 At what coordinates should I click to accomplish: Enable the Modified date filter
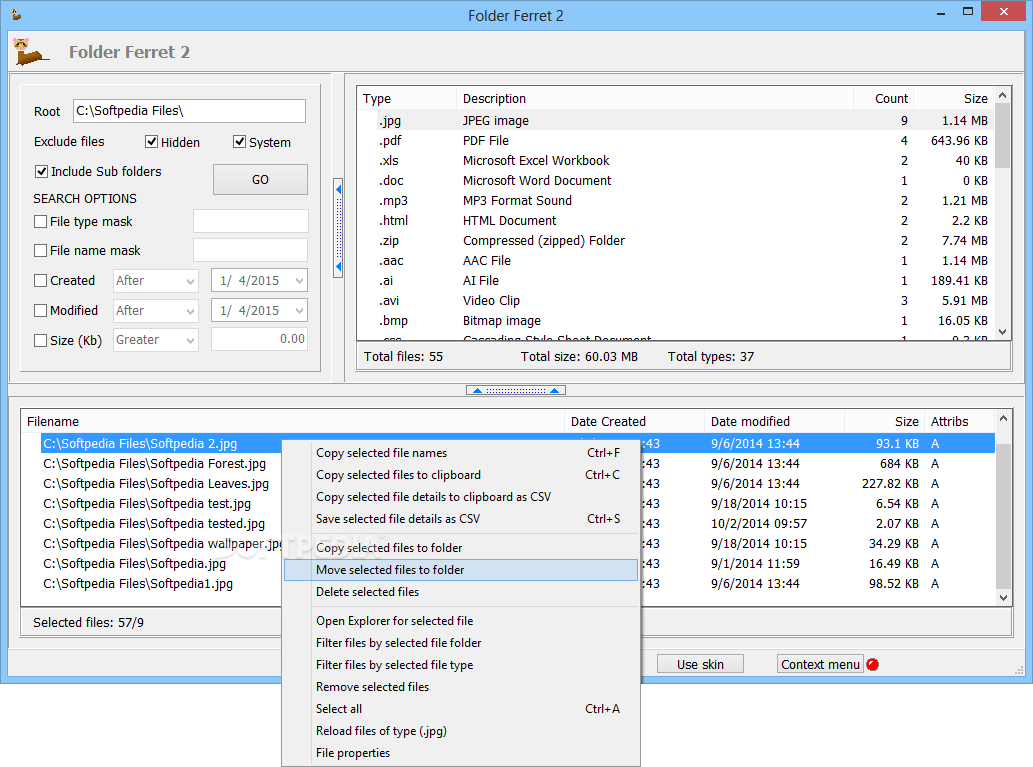[40, 310]
